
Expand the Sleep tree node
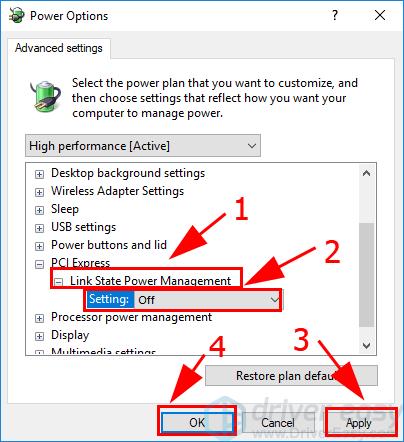(39, 210)
